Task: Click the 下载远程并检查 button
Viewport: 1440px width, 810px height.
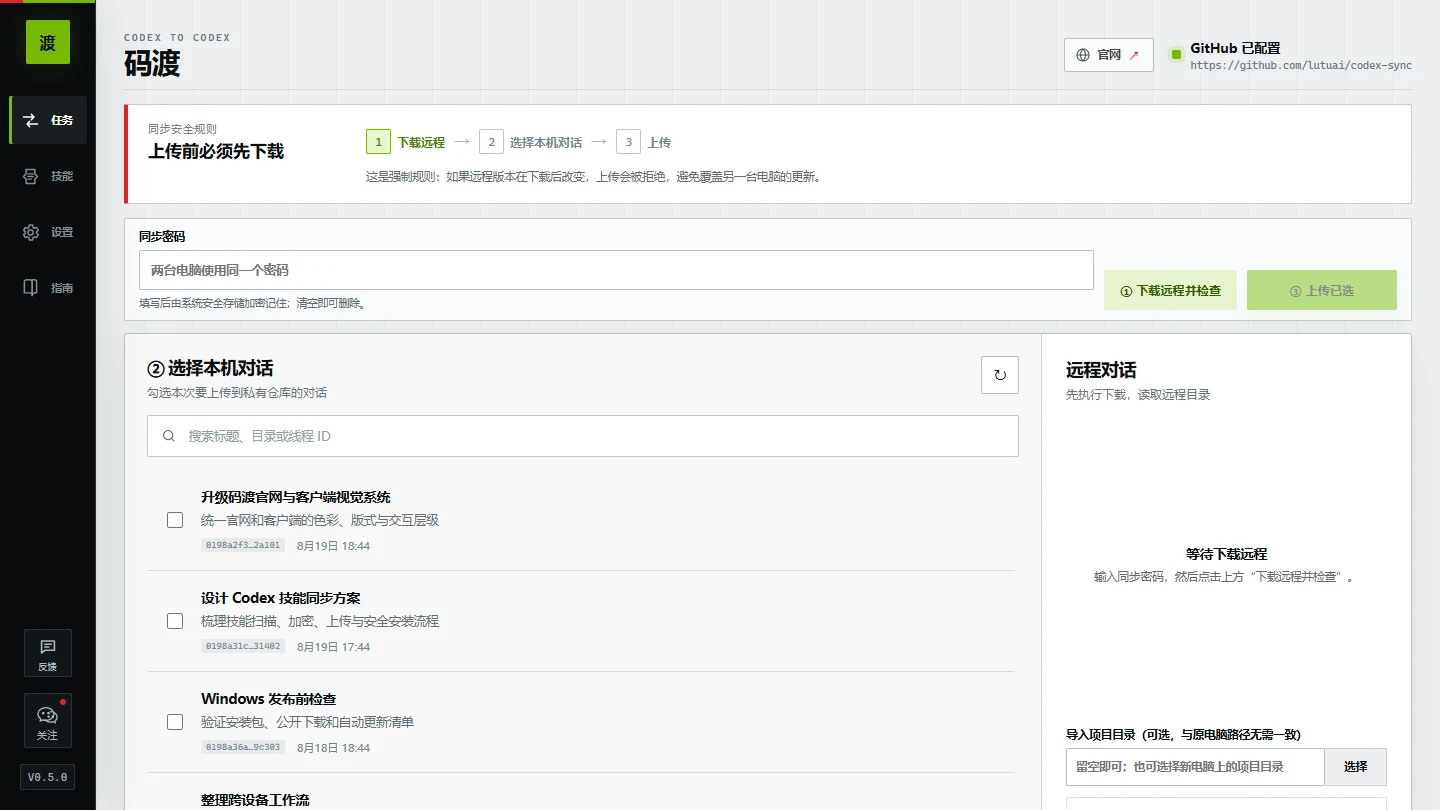Action: pos(1170,290)
